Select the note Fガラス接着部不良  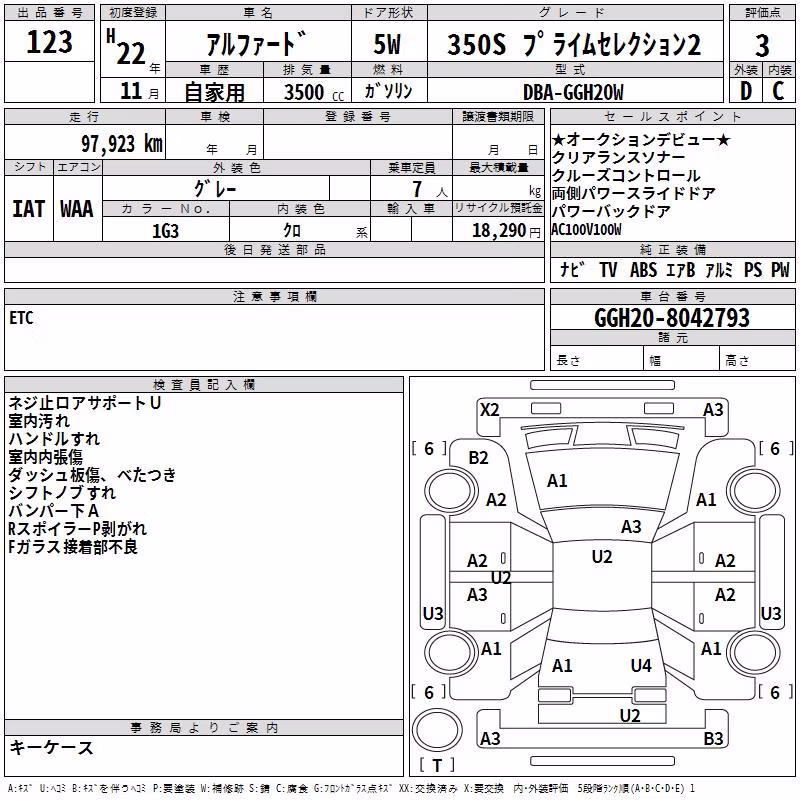point(73,547)
